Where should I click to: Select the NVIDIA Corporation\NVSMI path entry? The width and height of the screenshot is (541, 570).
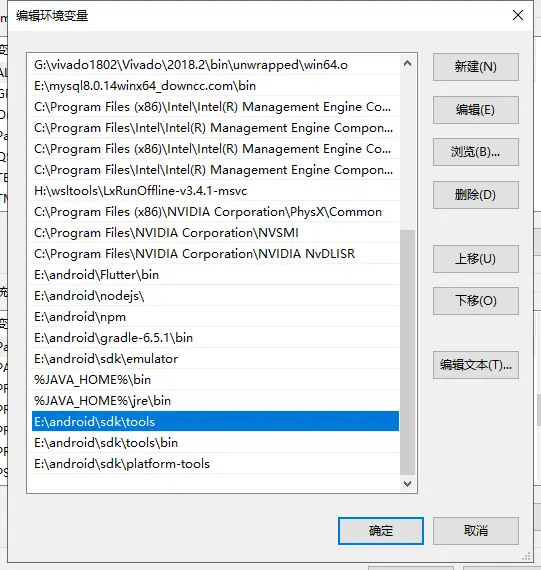point(214,233)
